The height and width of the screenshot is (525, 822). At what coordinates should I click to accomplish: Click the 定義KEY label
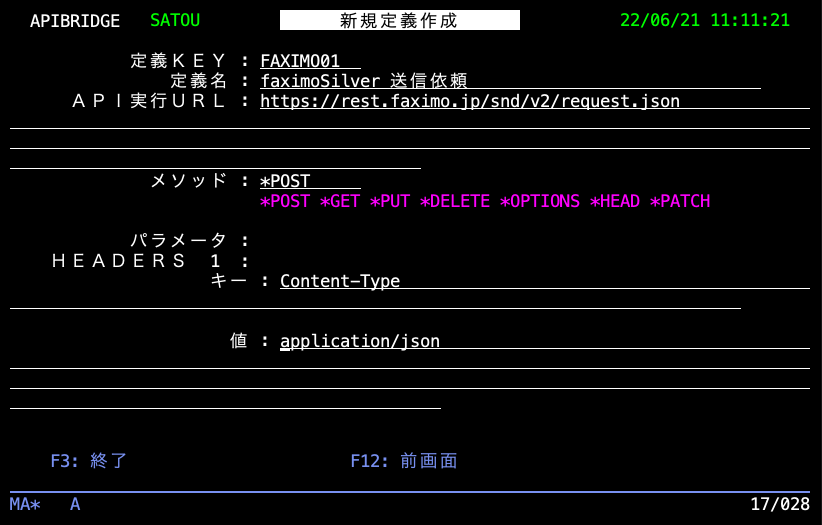point(178,61)
